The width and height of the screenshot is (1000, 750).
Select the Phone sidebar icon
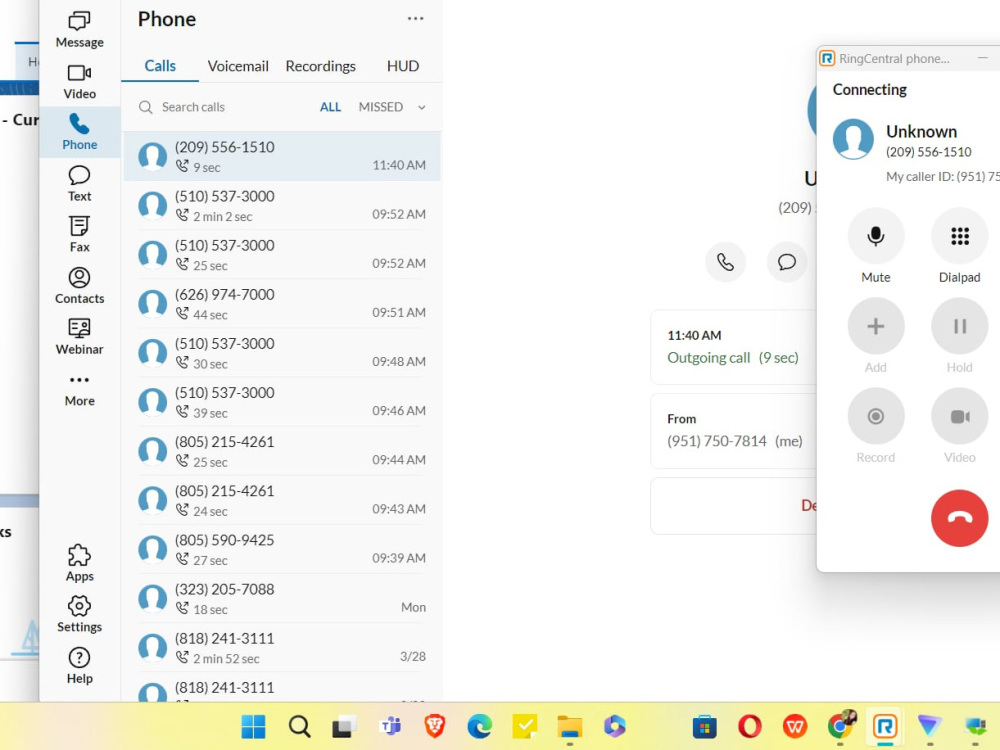tap(79, 132)
